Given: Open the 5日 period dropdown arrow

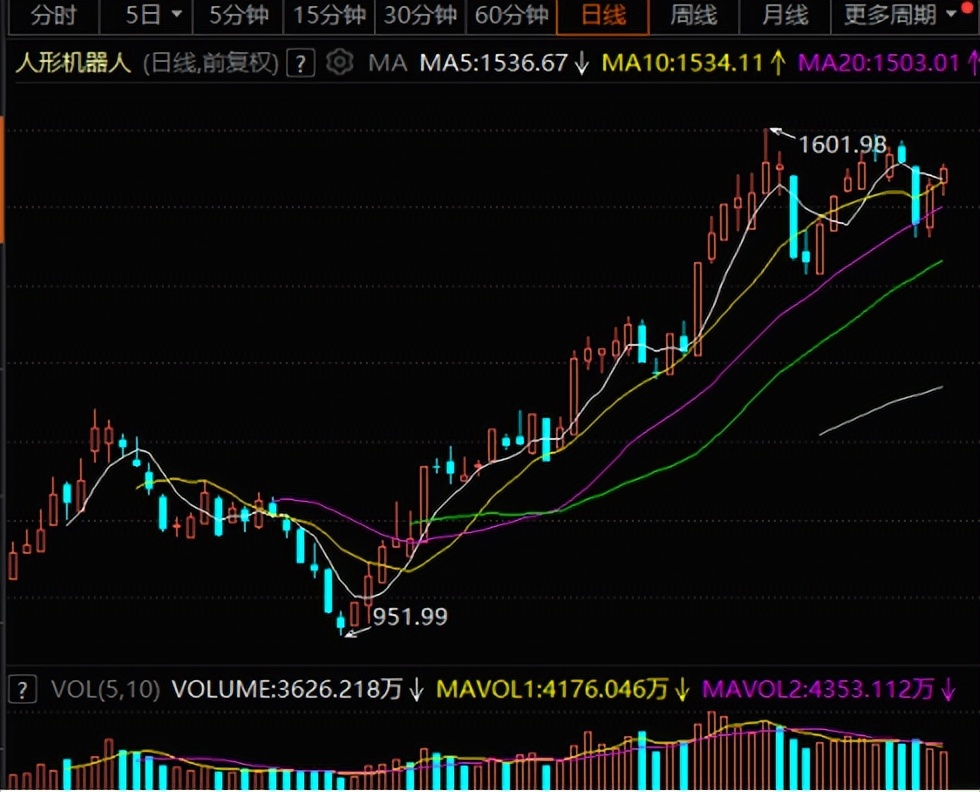Looking at the screenshot, I should [177, 14].
